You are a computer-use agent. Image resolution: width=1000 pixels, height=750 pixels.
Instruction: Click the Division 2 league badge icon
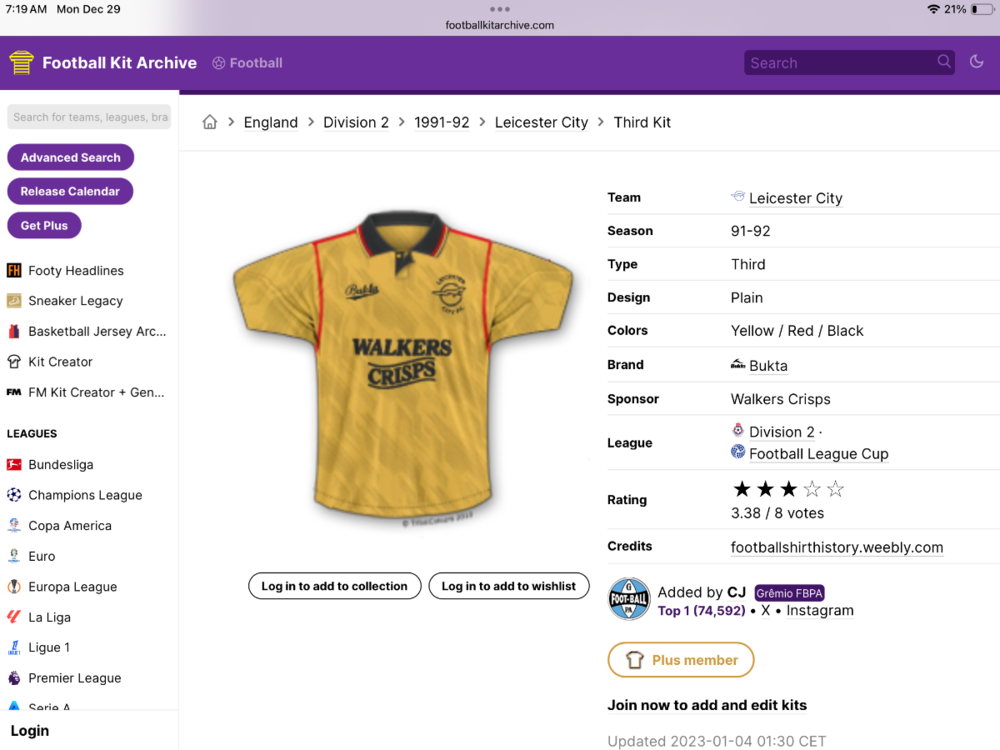click(x=738, y=430)
